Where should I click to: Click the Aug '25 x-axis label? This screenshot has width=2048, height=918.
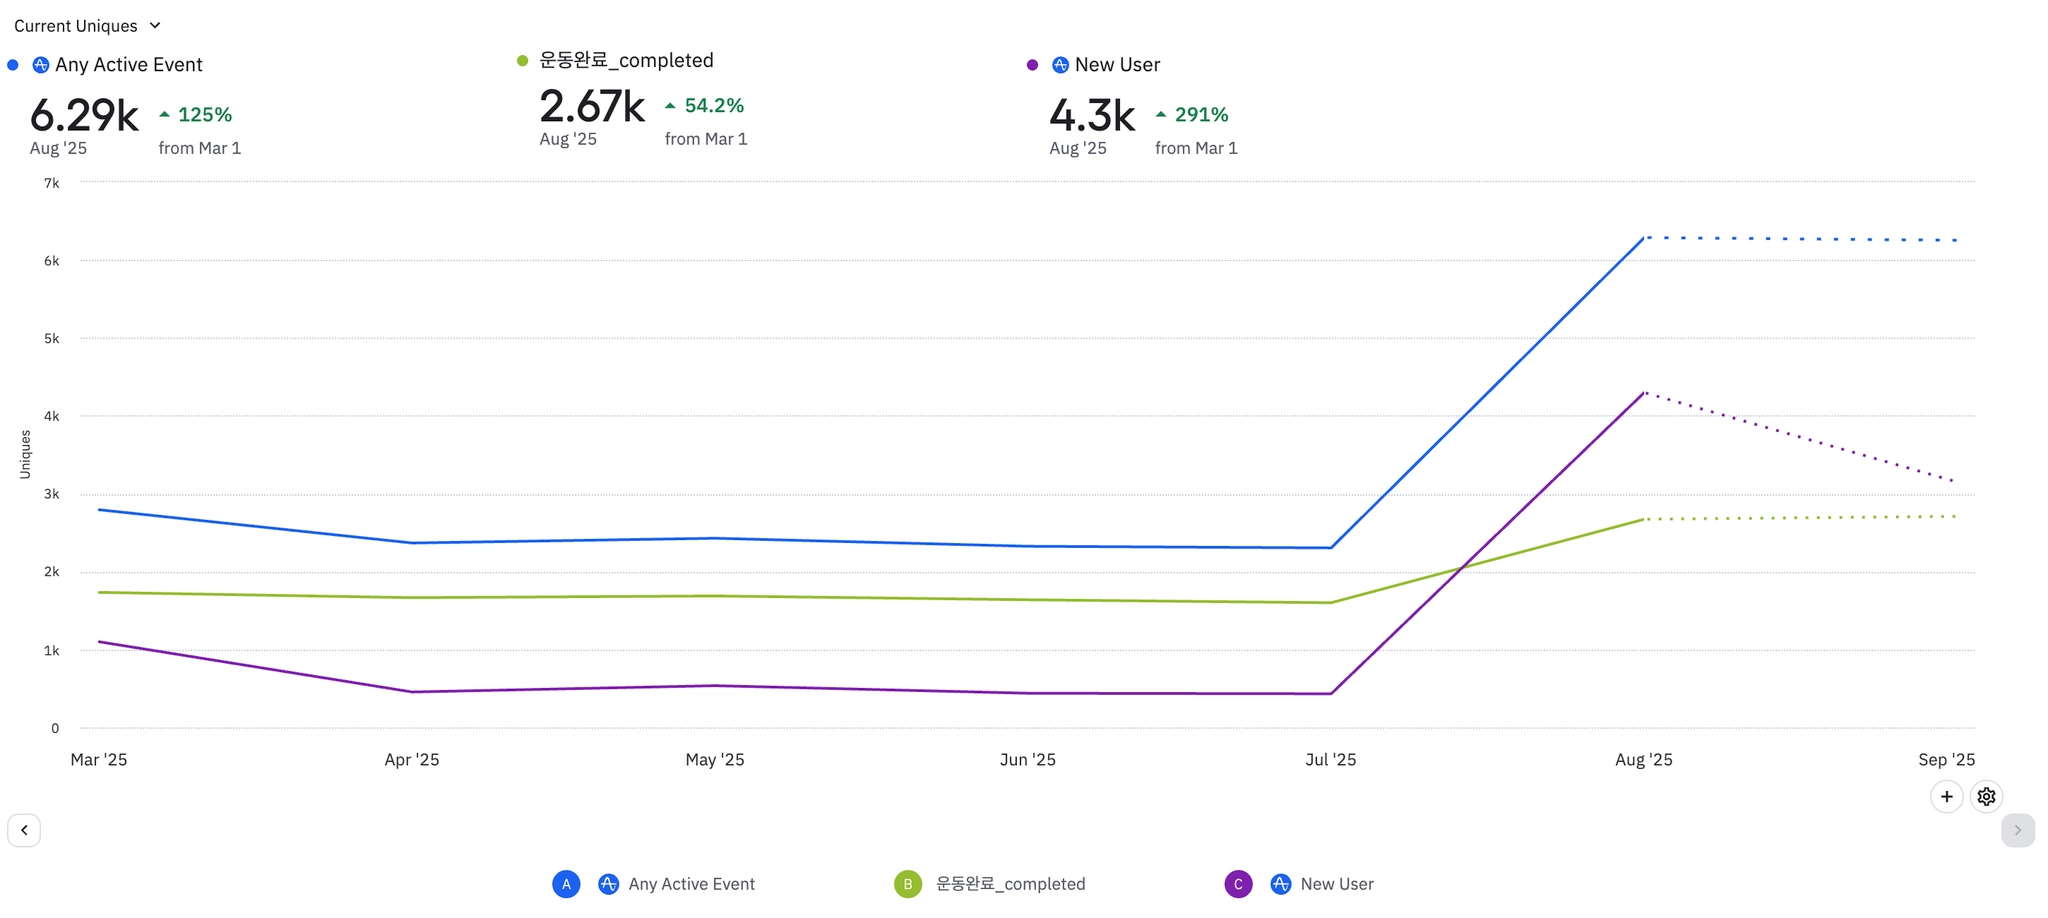(1643, 760)
